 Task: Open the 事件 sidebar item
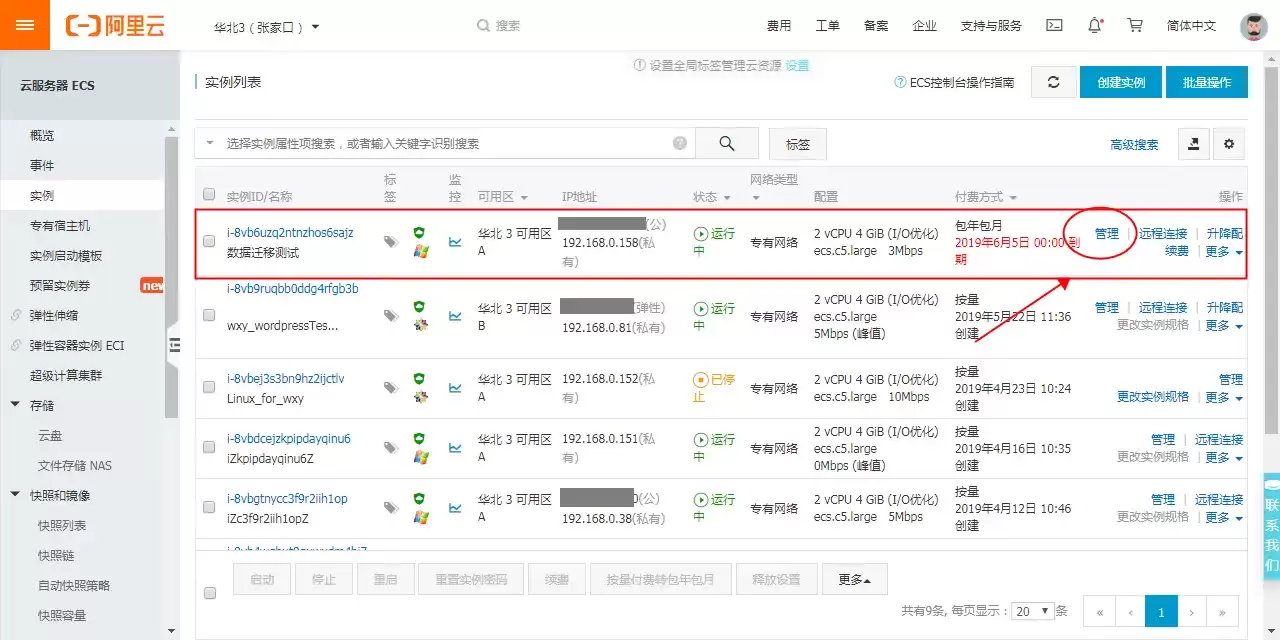point(42,165)
